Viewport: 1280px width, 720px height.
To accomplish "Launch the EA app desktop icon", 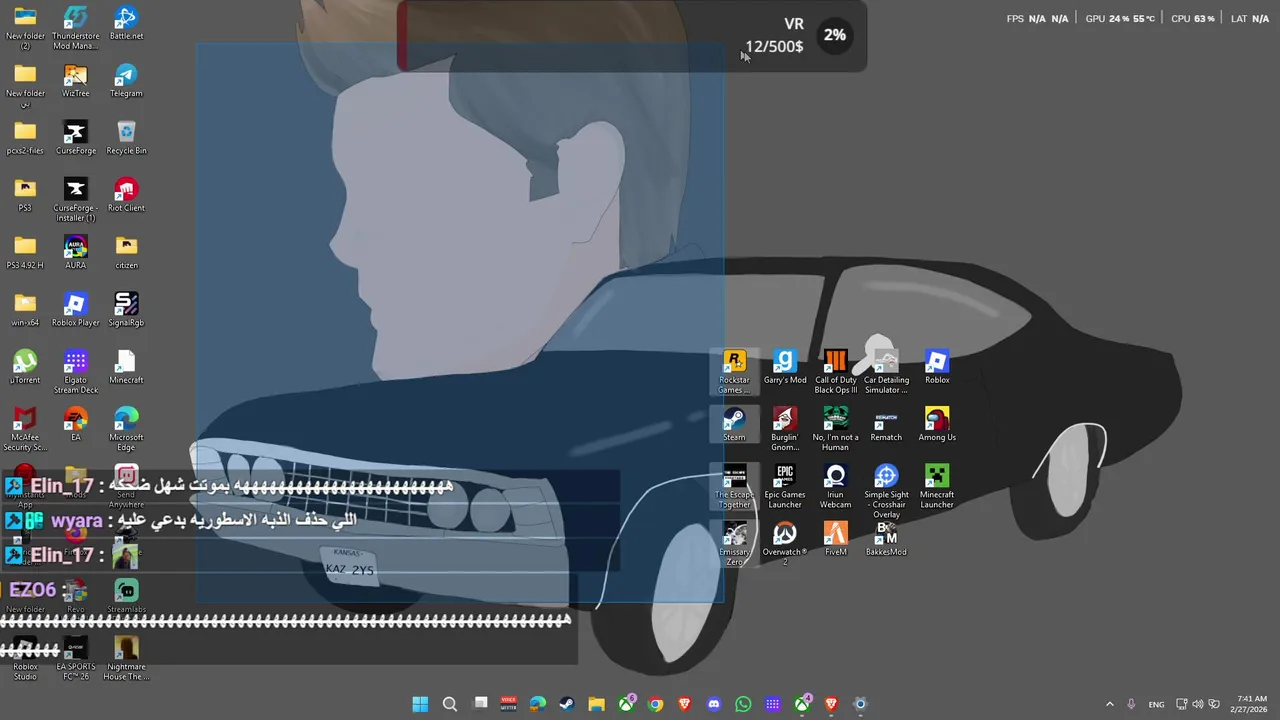I will (75, 425).
